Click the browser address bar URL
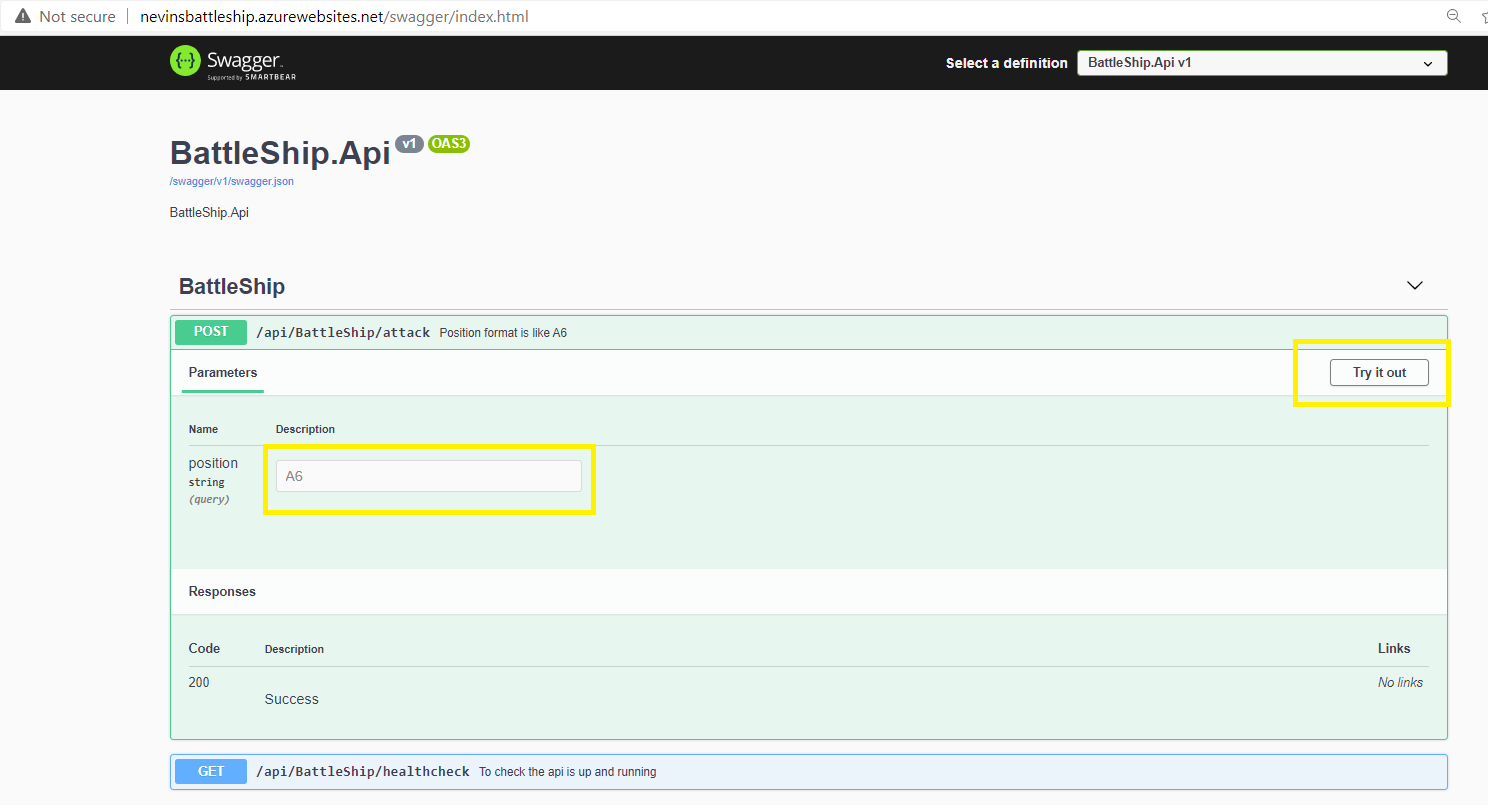This screenshot has height=805, width=1488. (x=335, y=17)
